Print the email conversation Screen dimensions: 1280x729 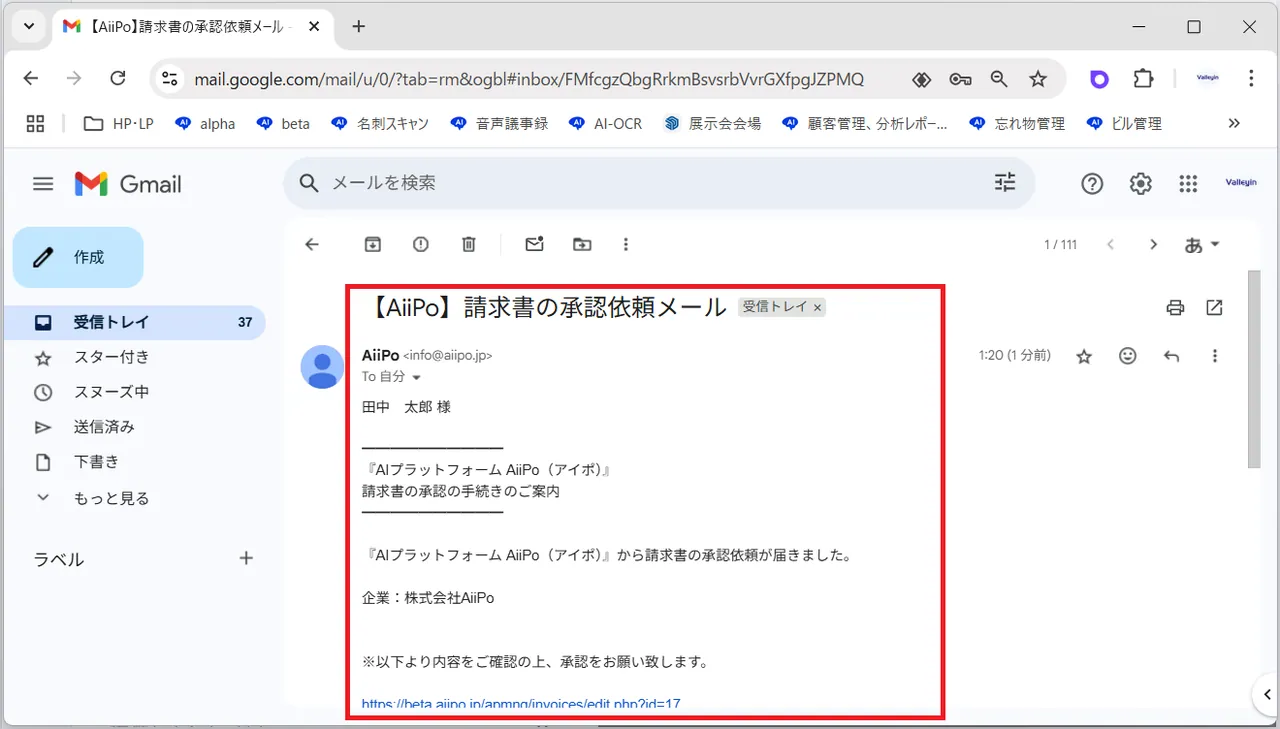pyautogui.click(x=1175, y=308)
